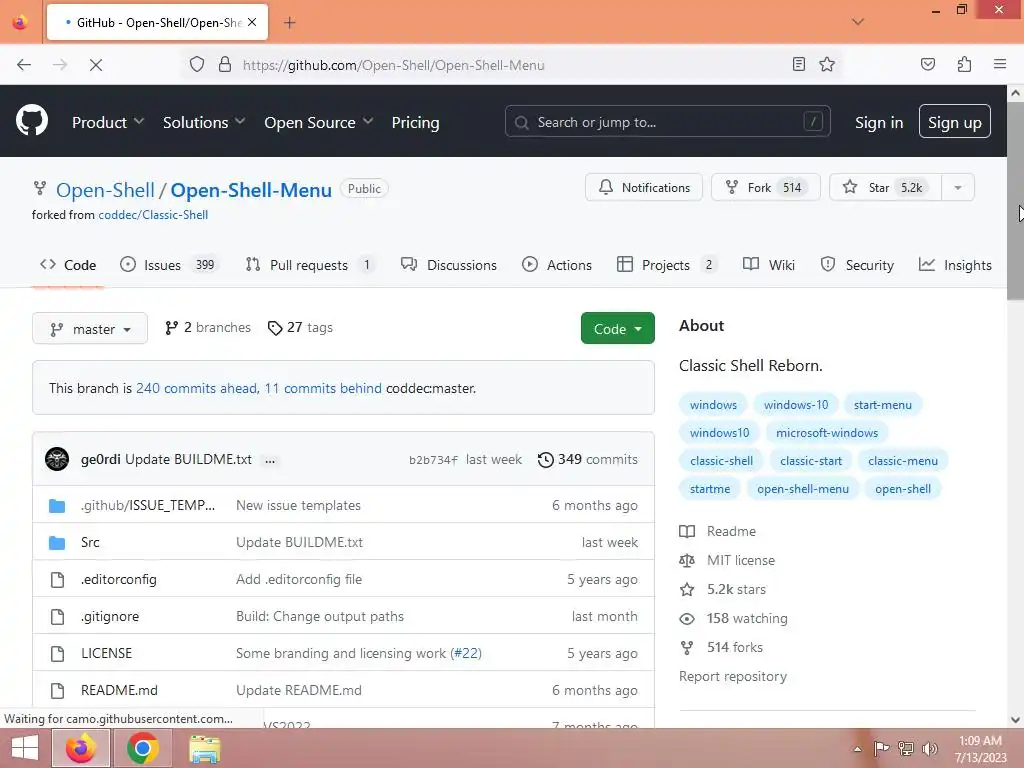Bookmark page with star in address bar
The width and height of the screenshot is (1024, 768).
pos(827,64)
